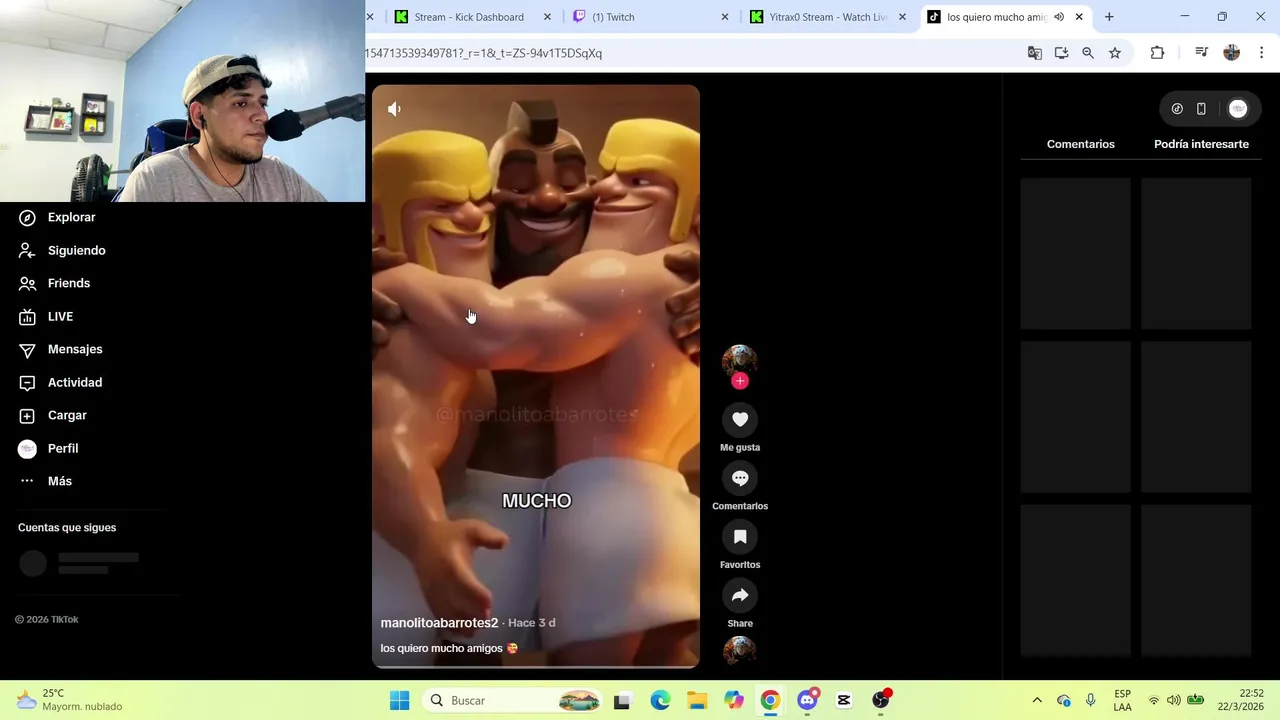Open the Chrome profile avatar

coord(1232,53)
